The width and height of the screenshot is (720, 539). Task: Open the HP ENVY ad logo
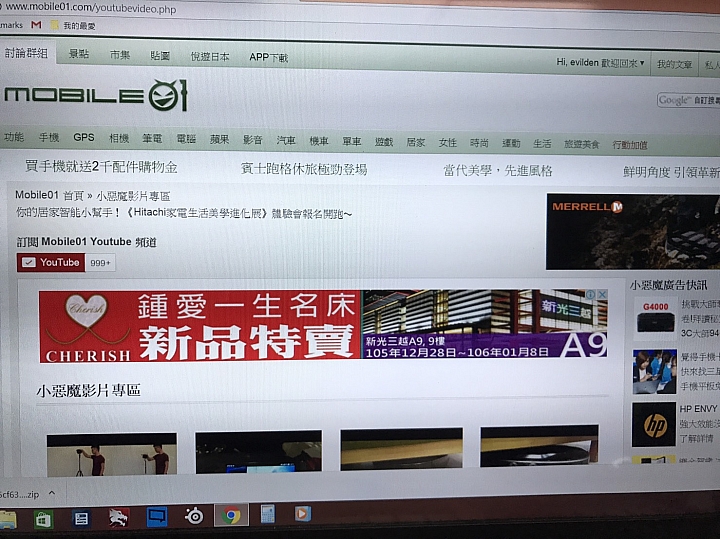coord(654,425)
